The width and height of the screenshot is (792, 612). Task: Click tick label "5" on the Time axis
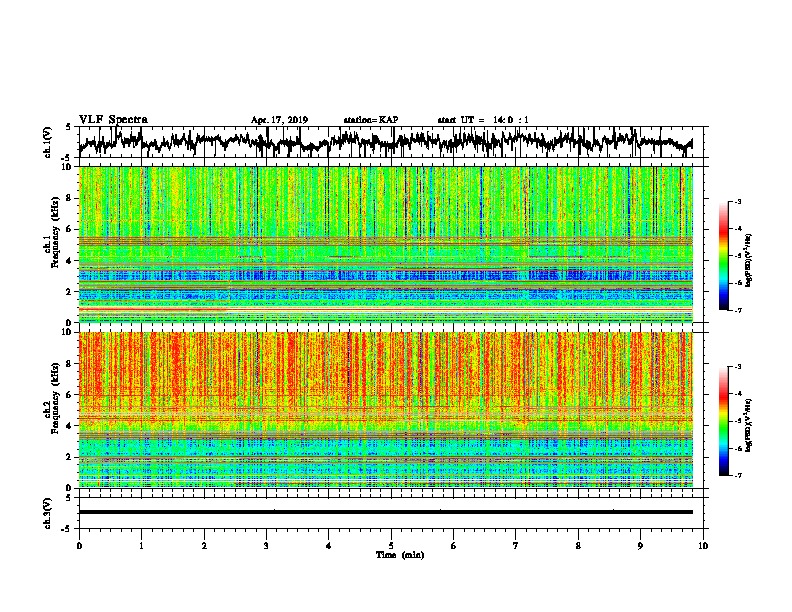tap(391, 546)
